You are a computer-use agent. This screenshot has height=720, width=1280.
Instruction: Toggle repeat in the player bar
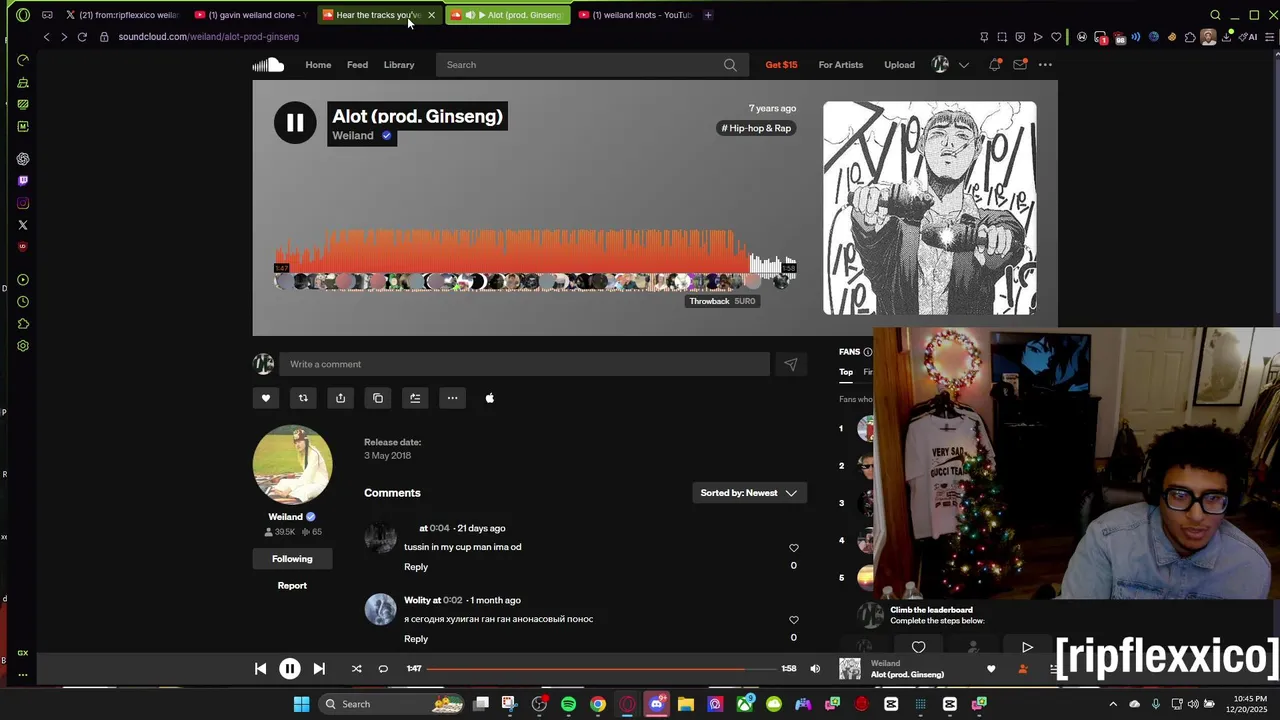[383, 669]
